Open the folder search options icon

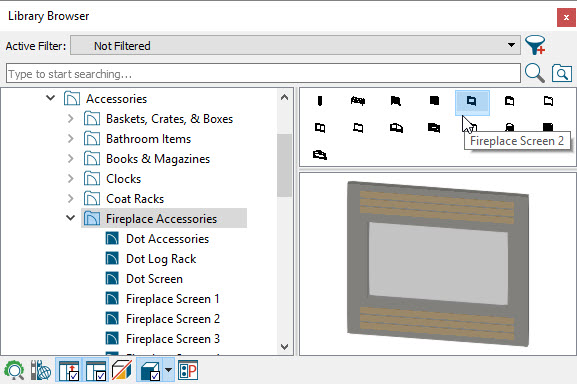562,73
